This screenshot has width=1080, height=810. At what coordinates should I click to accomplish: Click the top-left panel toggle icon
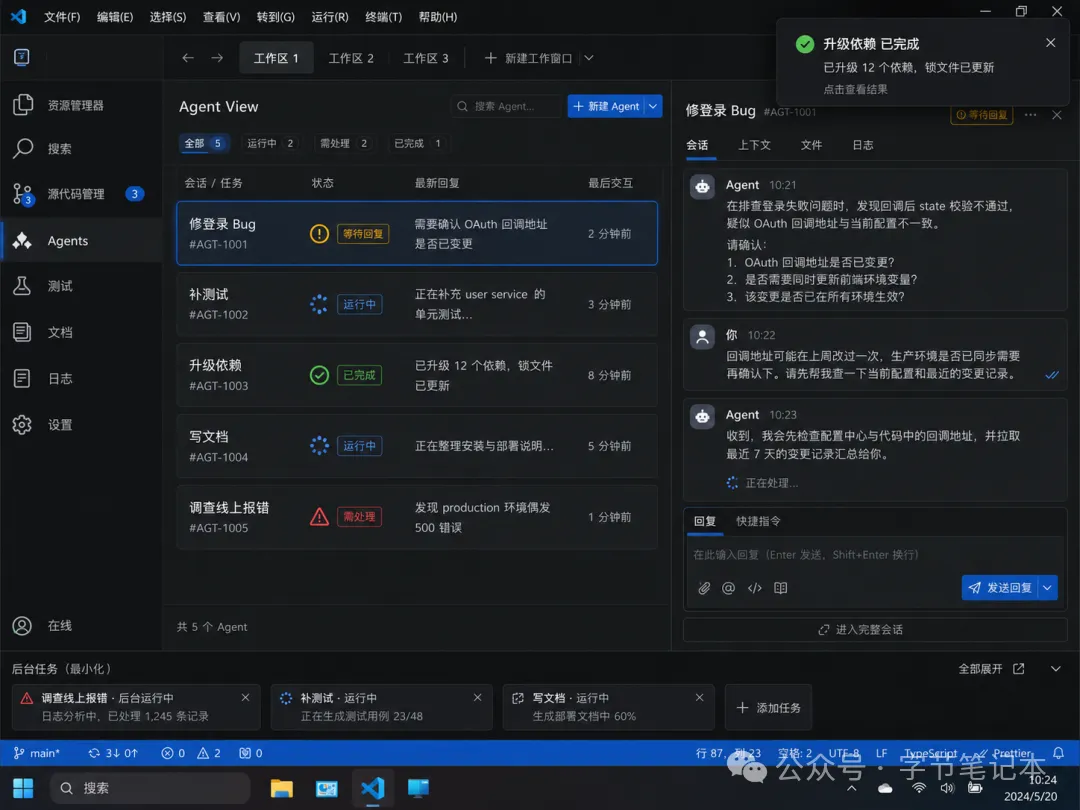tap(21, 57)
